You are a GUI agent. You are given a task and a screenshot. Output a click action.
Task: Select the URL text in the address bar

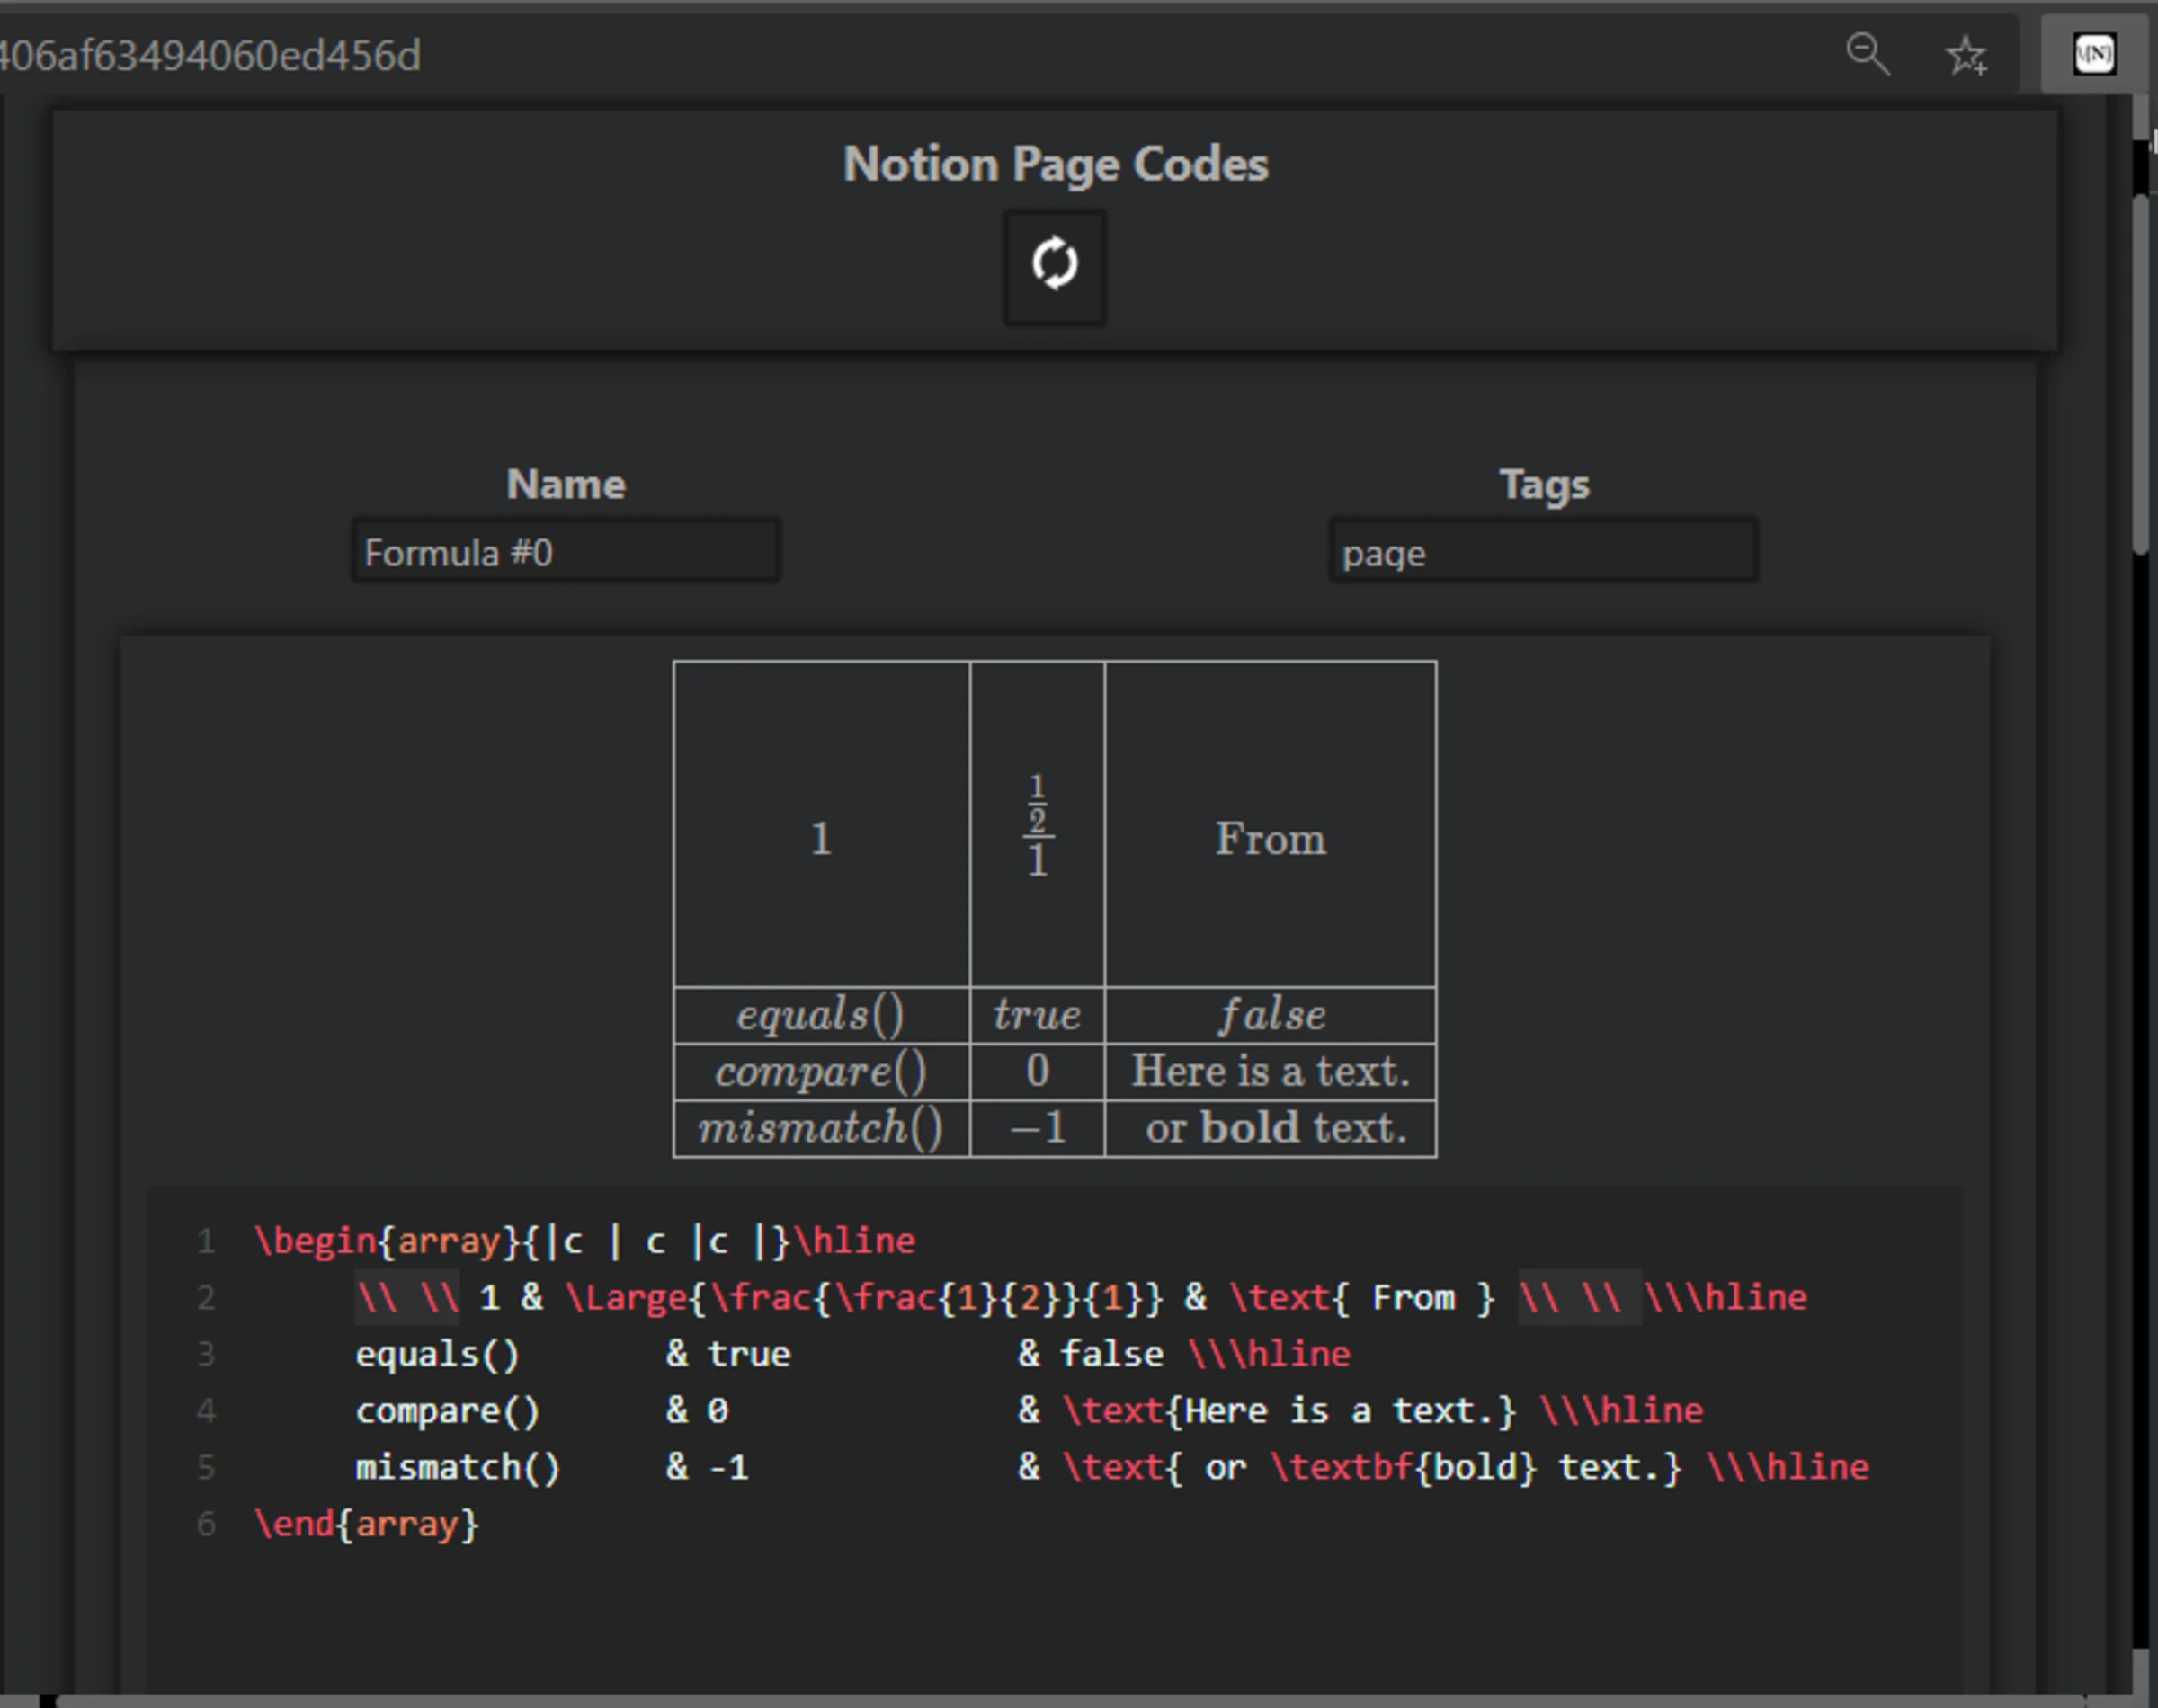210,55
